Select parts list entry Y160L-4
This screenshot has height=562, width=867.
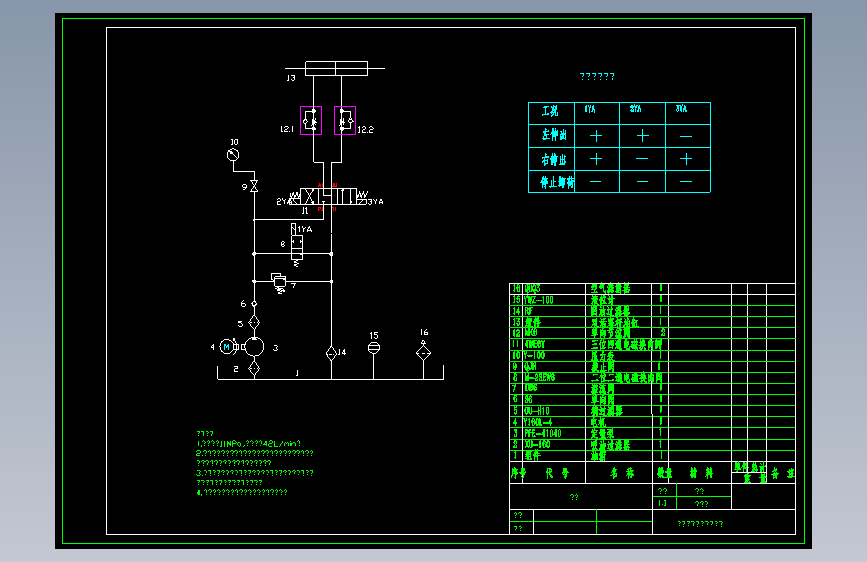coord(537,422)
